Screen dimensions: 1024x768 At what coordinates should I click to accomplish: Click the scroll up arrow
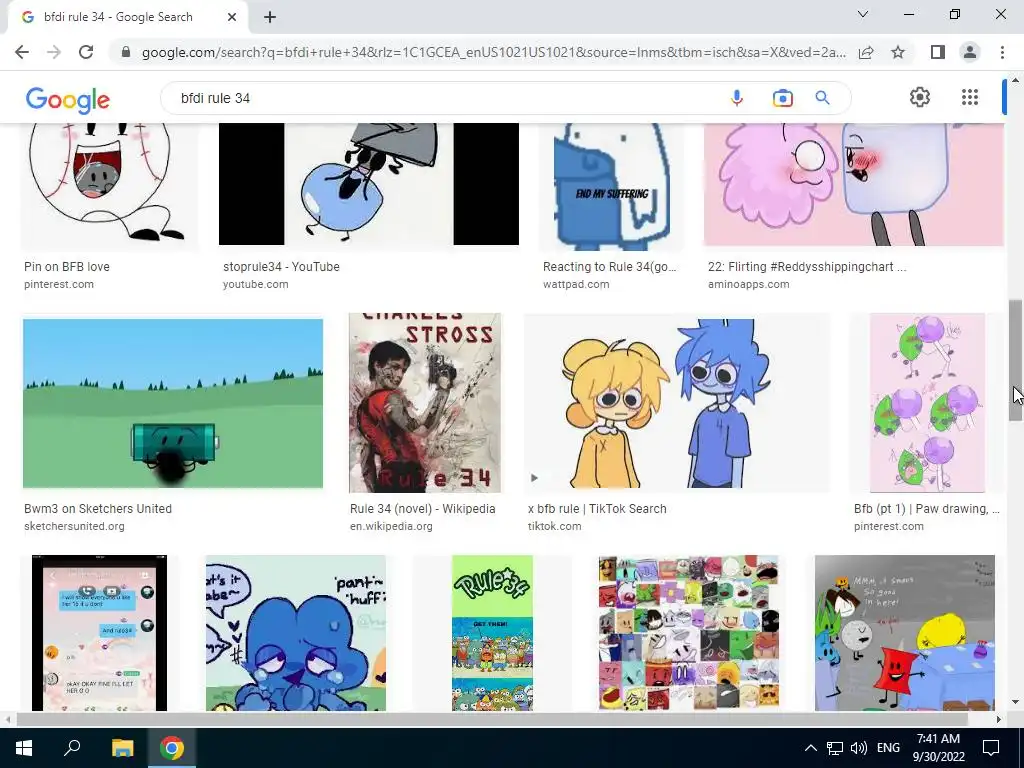(1016, 80)
